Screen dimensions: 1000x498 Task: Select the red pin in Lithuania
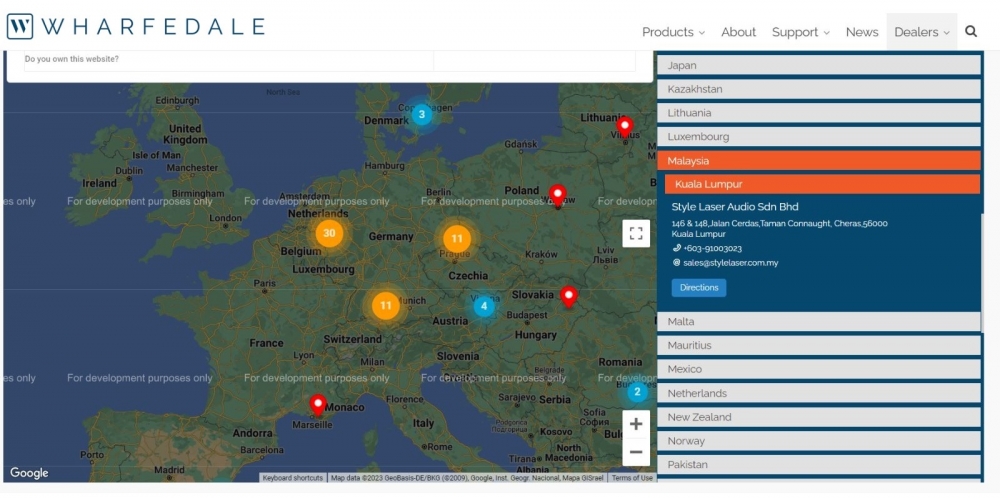[625, 127]
